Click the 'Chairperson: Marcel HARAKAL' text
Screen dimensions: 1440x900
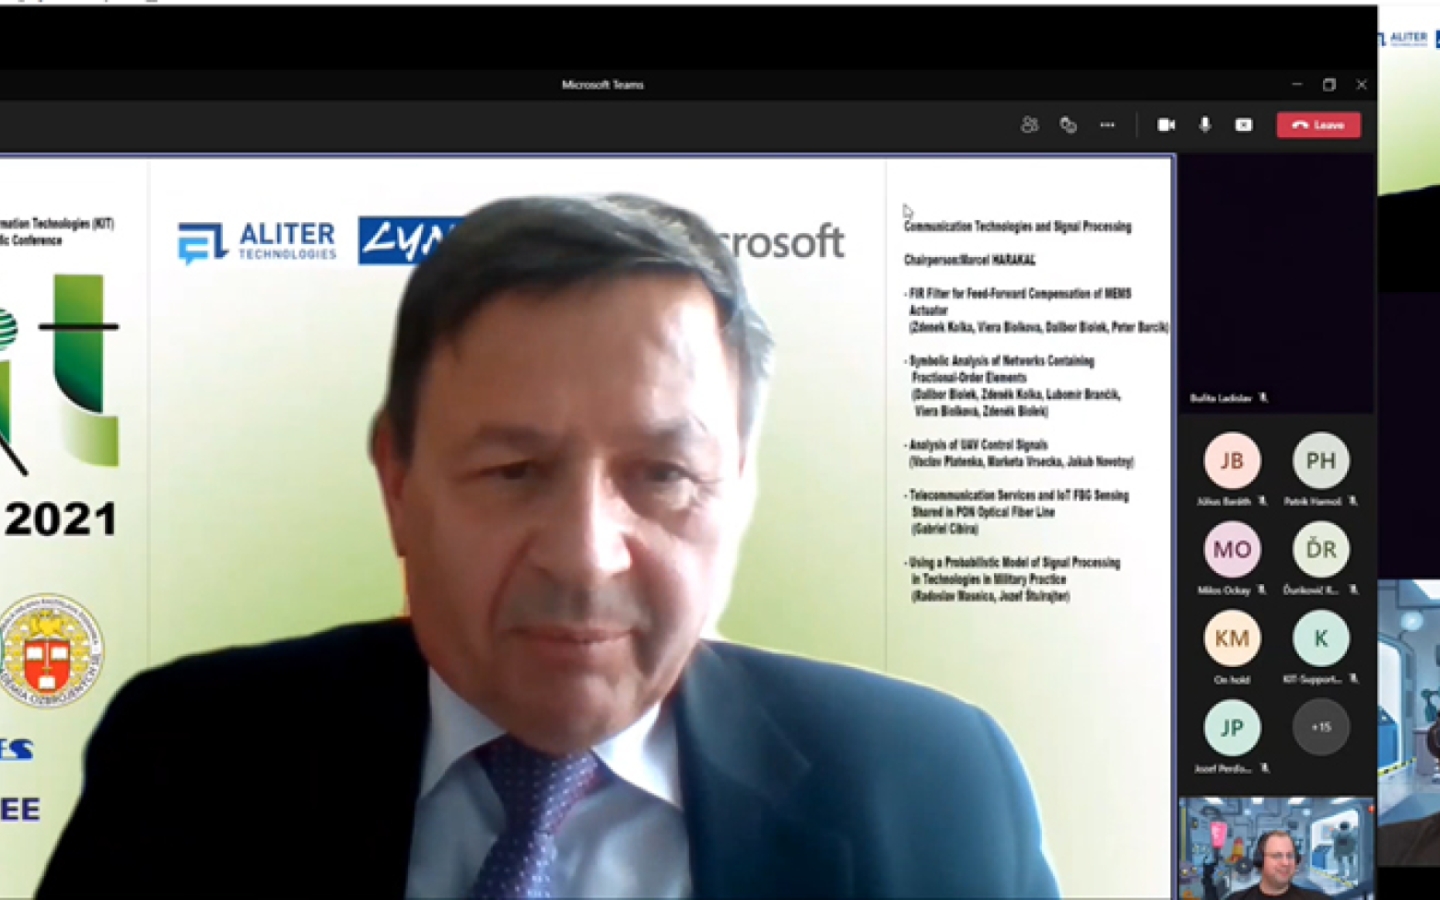(x=969, y=260)
